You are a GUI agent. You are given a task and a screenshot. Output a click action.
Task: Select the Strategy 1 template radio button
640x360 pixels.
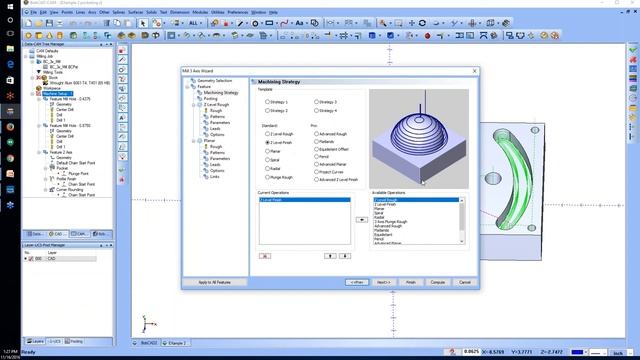267,102
